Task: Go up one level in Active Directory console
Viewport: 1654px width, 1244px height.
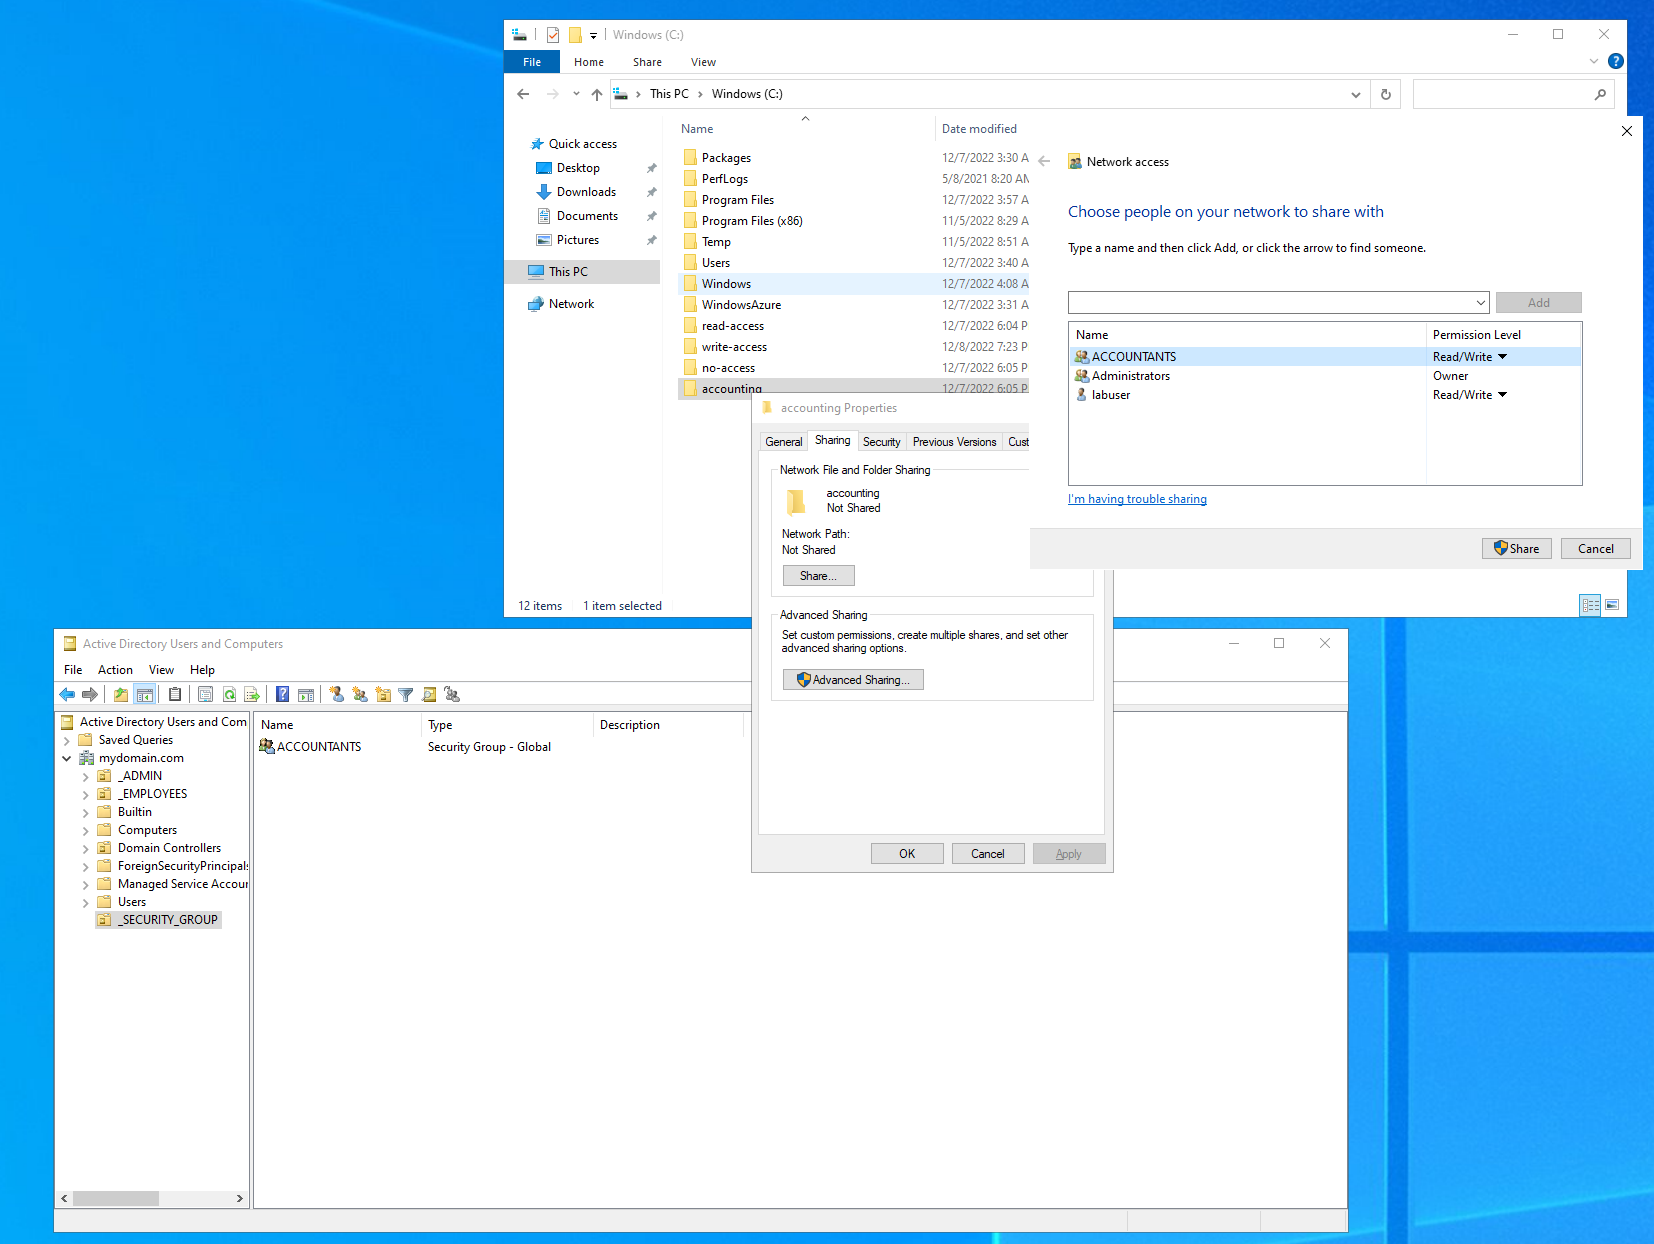Action: pyautogui.click(x=121, y=694)
